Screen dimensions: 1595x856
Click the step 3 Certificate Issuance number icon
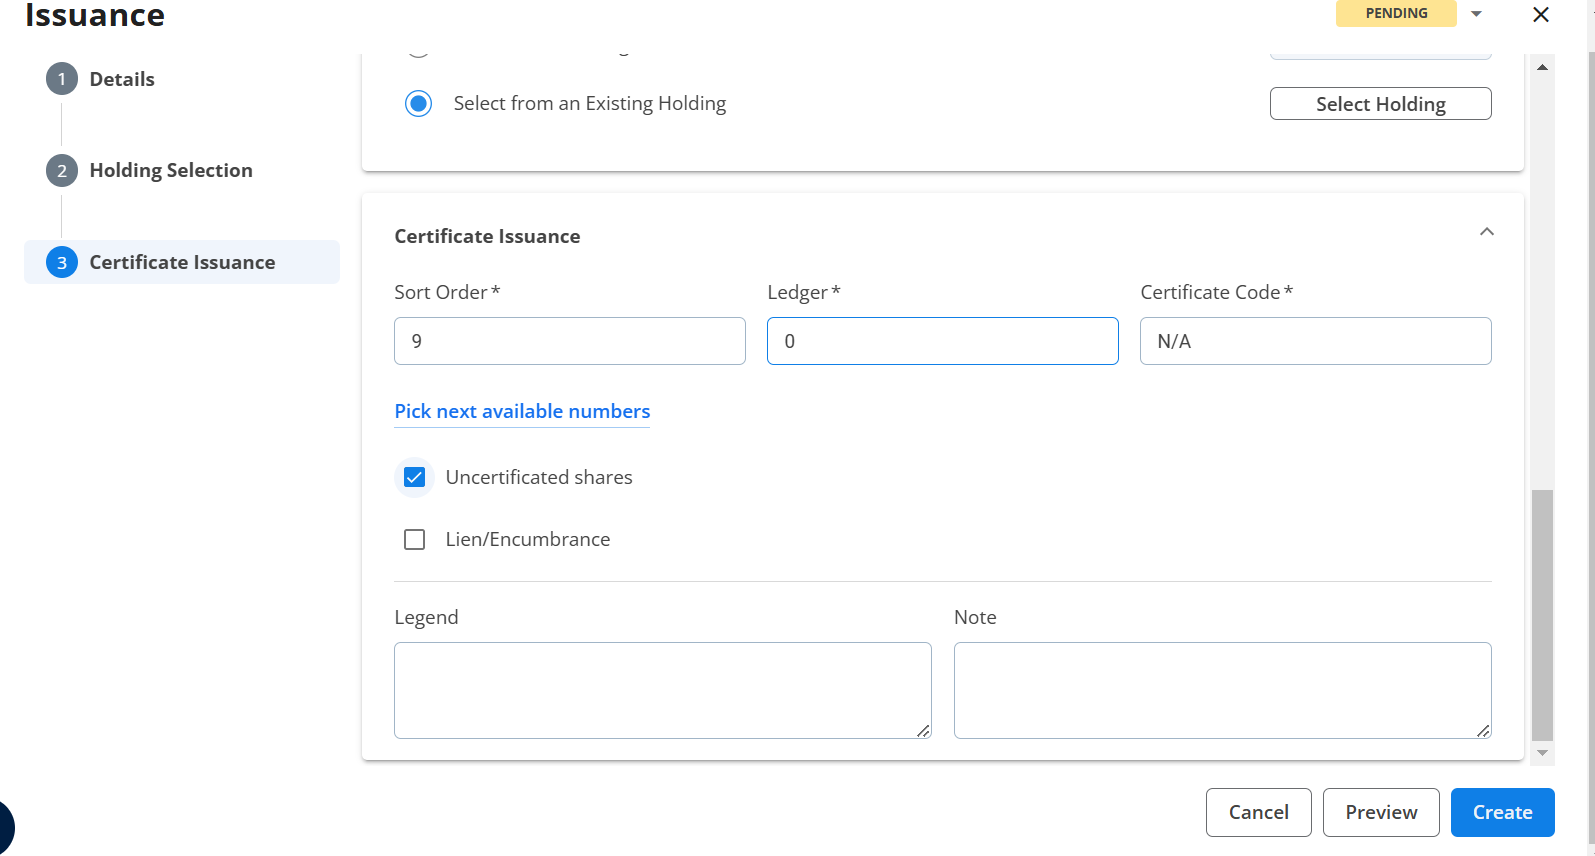(x=62, y=262)
